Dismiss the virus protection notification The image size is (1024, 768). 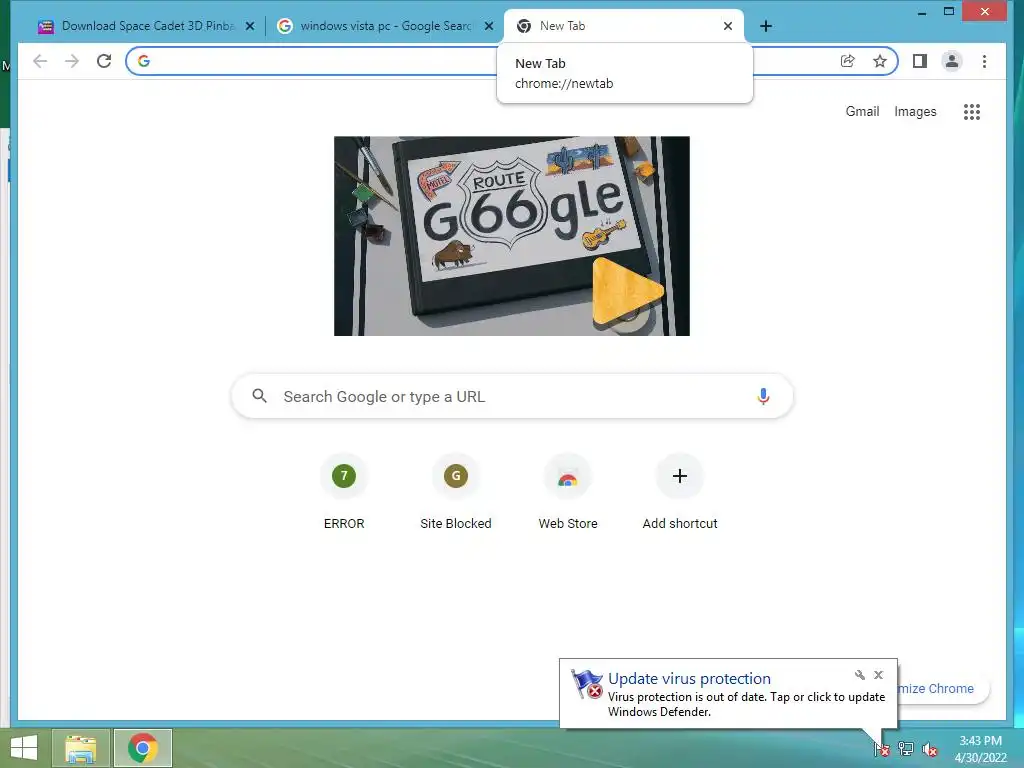click(878, 675)
